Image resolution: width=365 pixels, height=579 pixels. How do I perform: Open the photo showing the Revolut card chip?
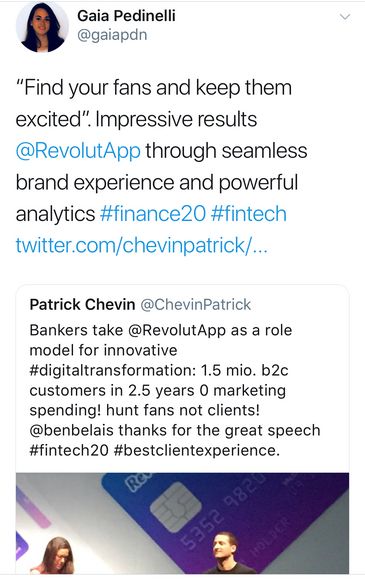[x=182, y=523]
